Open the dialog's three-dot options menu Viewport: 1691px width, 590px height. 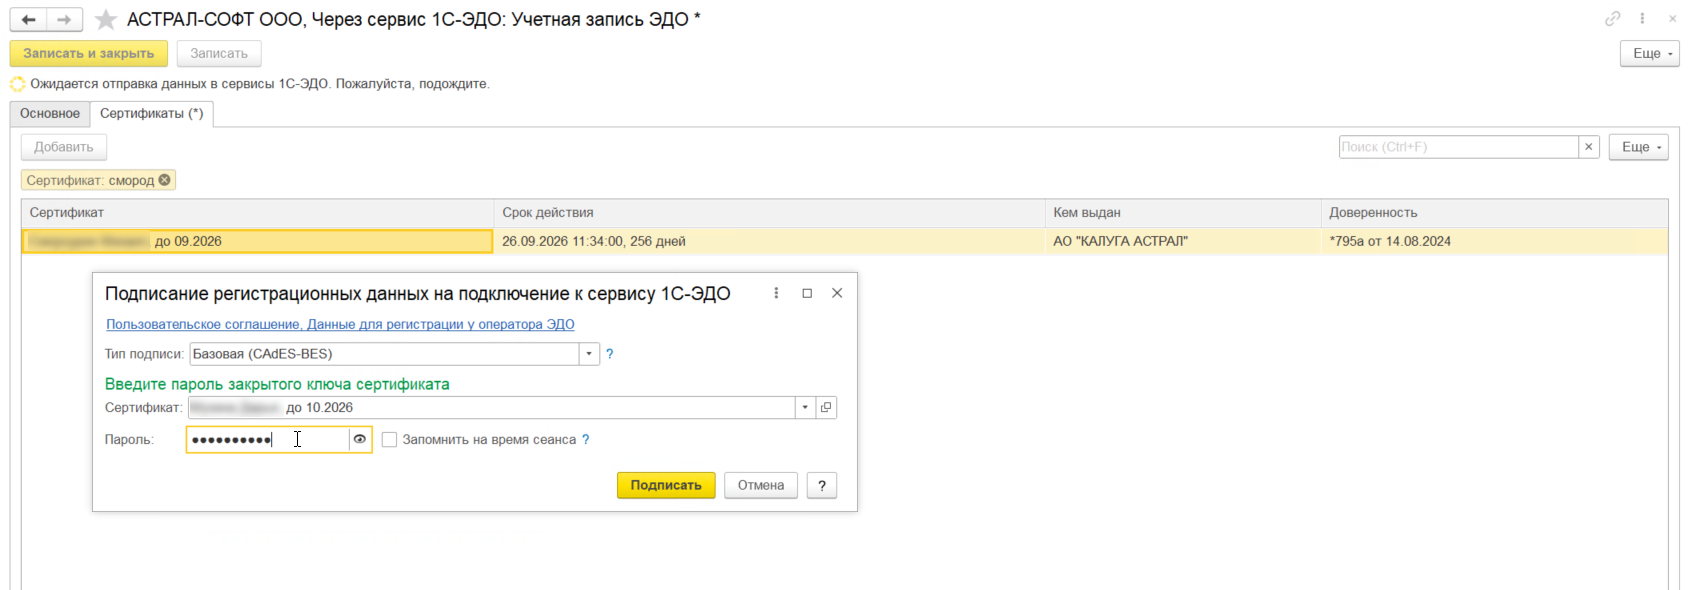tap(776, 294)
